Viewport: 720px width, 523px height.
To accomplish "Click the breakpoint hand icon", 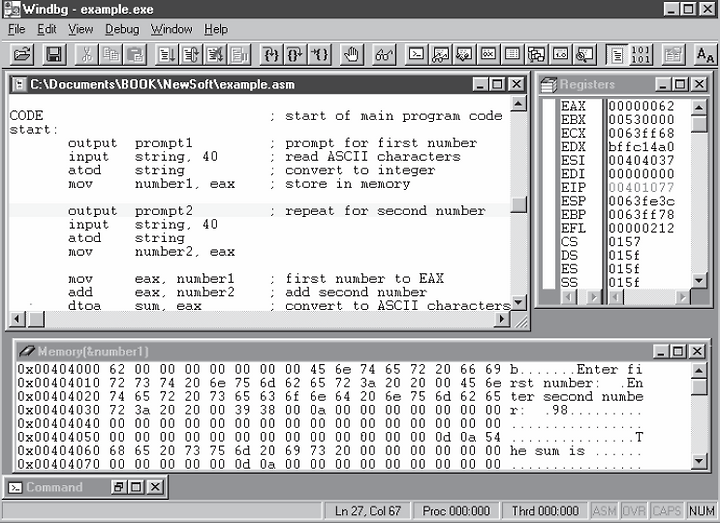I will pyautogui.click(x=352, y=55).
